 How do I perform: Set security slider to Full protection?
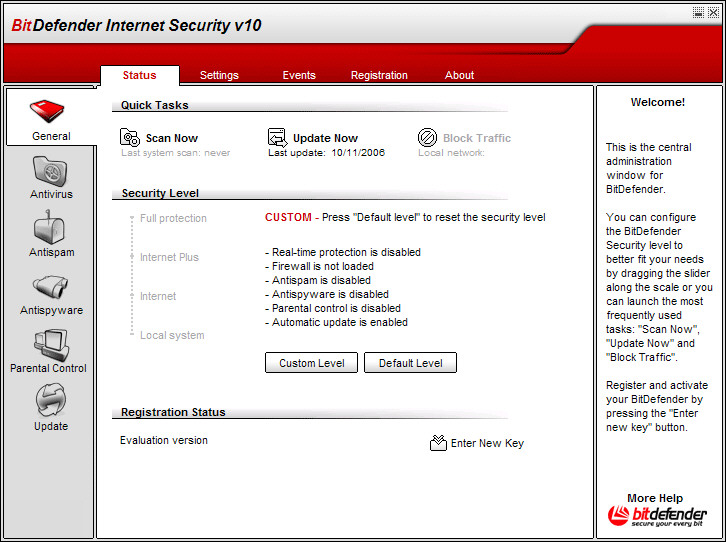(173, 218)
